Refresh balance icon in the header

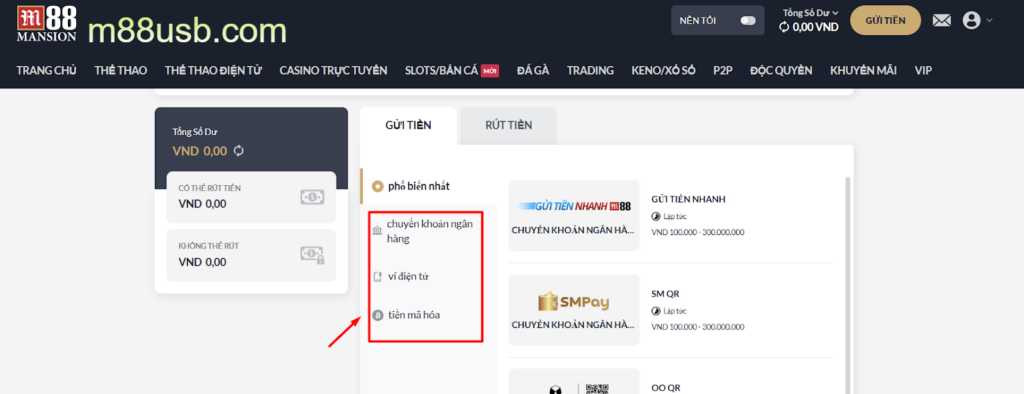pos(784,27)
